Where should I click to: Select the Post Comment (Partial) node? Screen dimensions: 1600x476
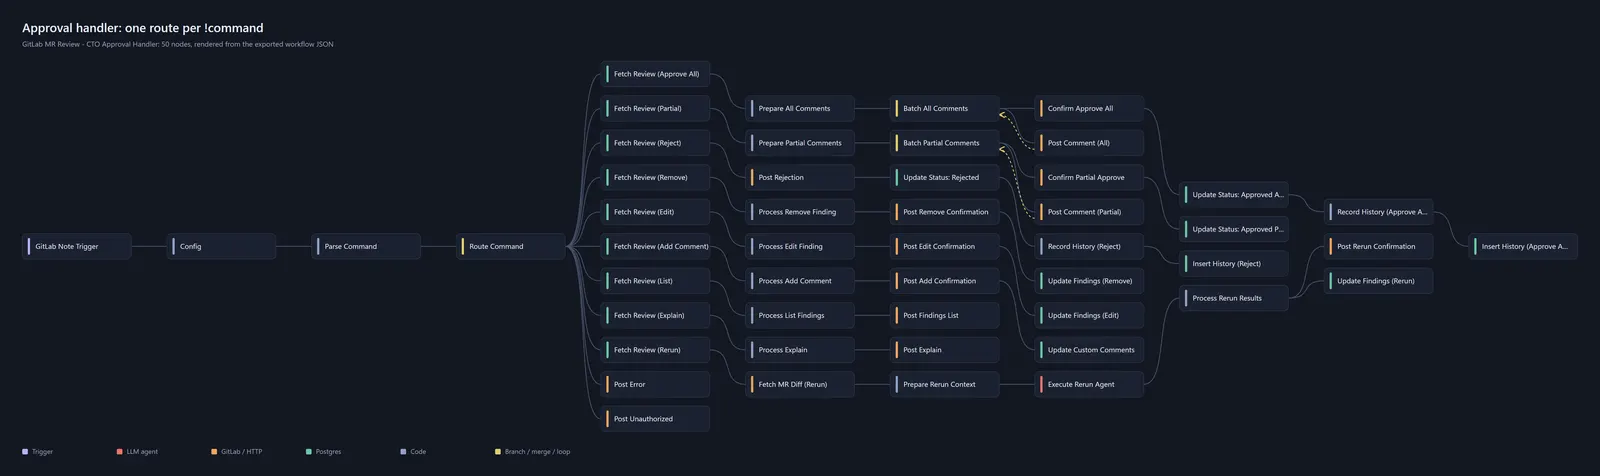click(1089, 212)
